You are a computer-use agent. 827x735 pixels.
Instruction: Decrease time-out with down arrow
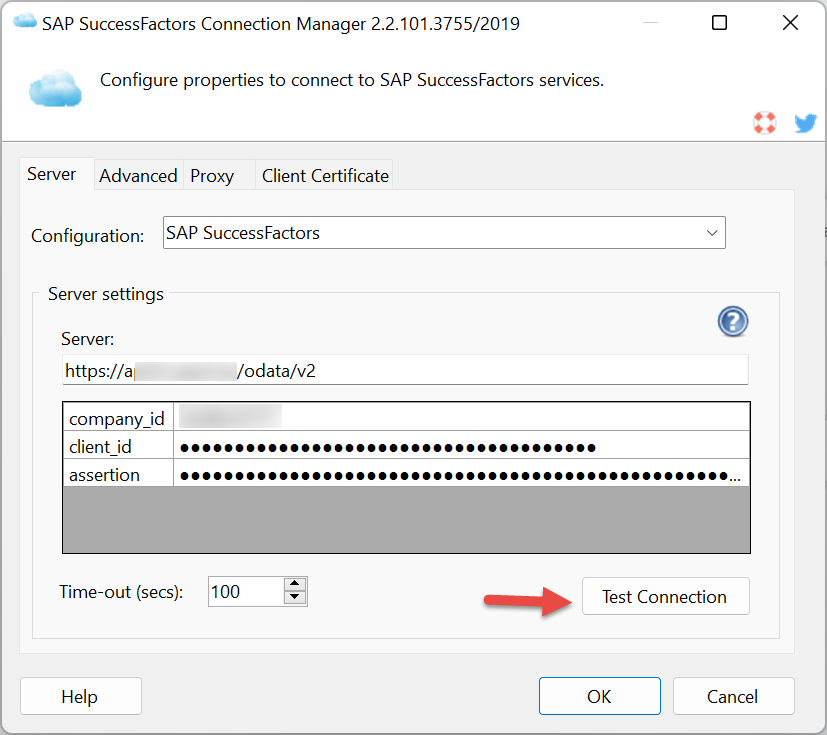click(x=295, y=598)
